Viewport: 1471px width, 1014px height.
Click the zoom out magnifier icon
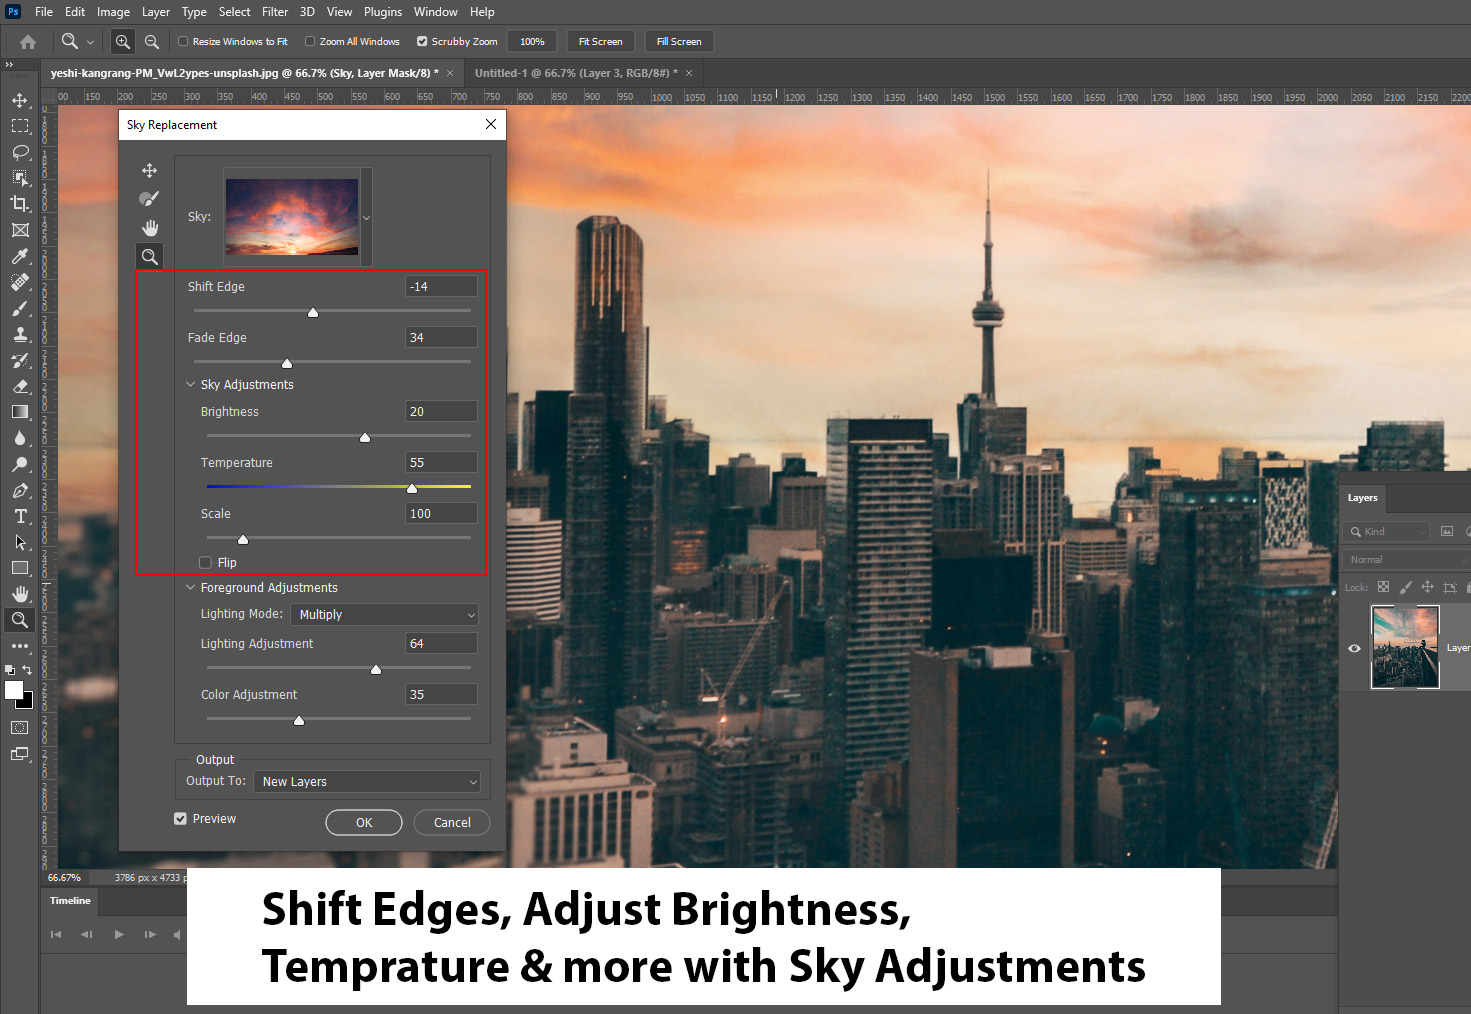[152, 42]
